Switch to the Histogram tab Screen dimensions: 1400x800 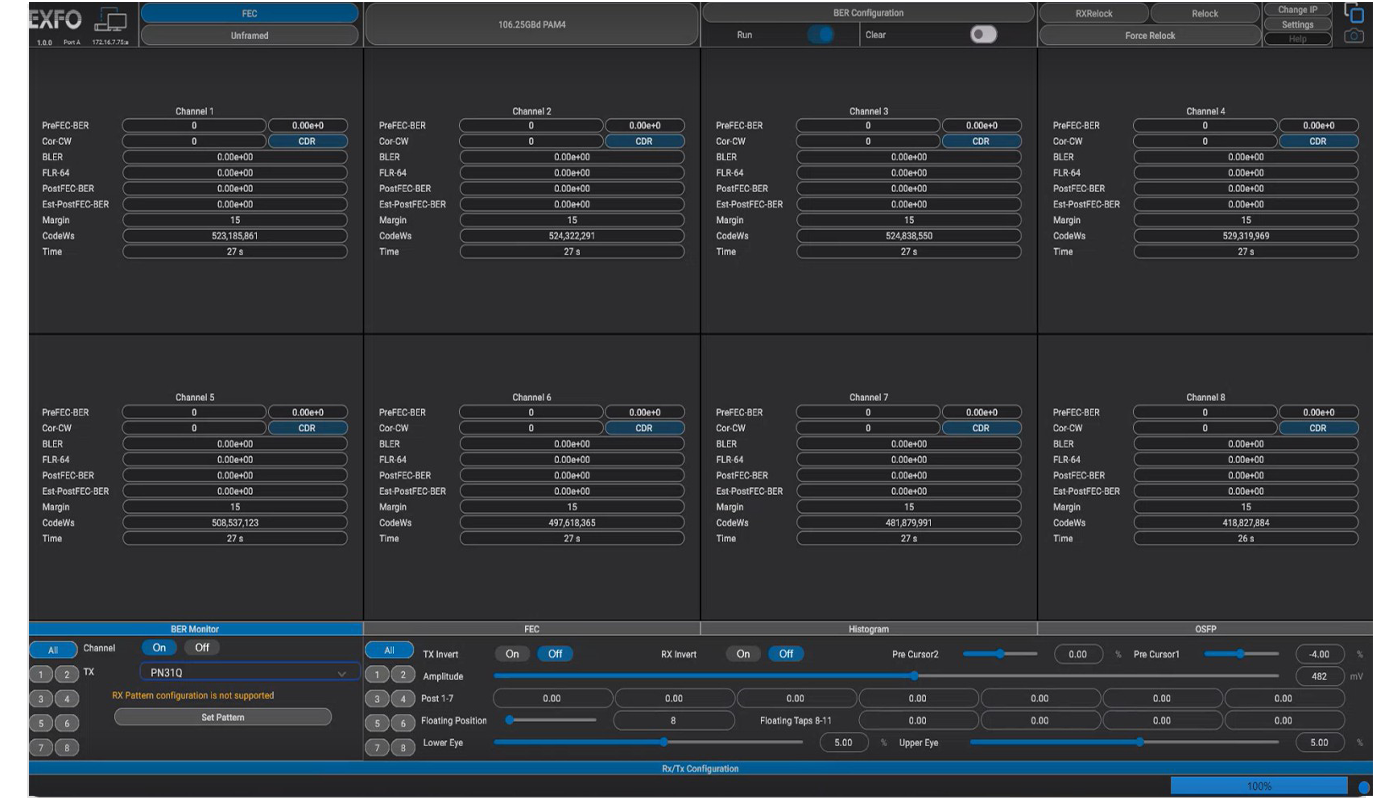tap(868, 628)
